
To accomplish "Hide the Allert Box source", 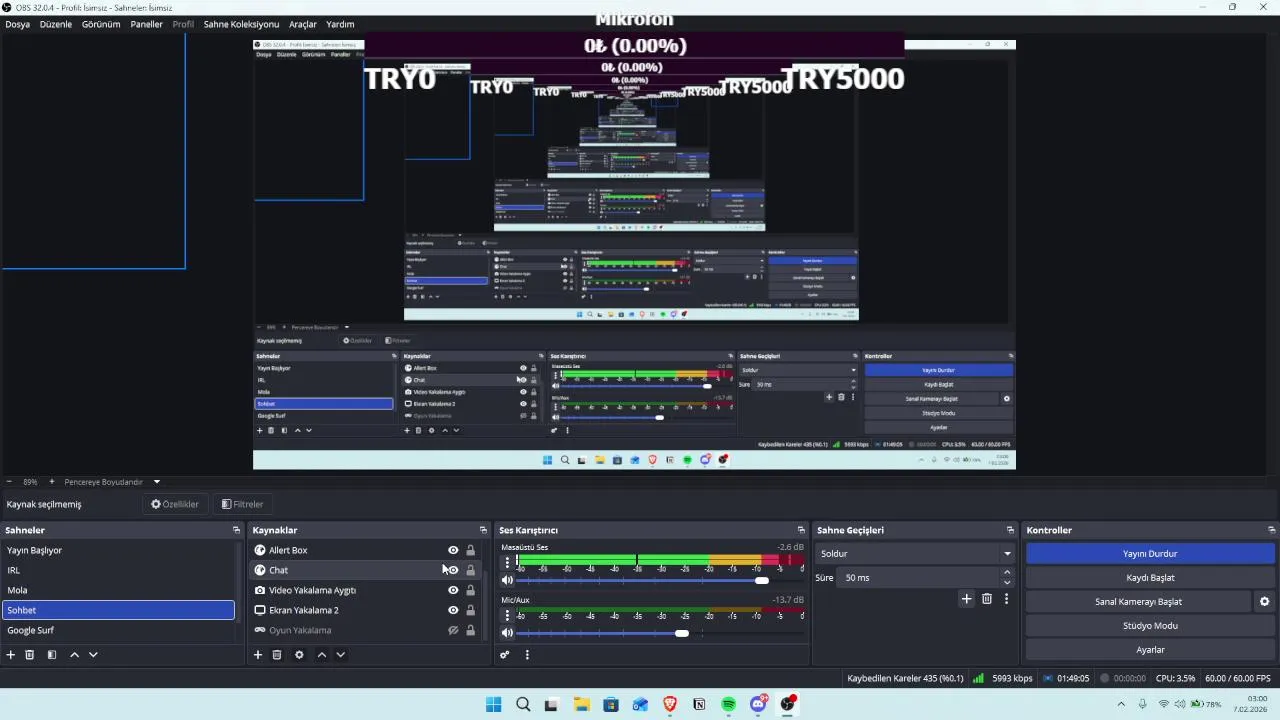I will click(x=453, y=550).
